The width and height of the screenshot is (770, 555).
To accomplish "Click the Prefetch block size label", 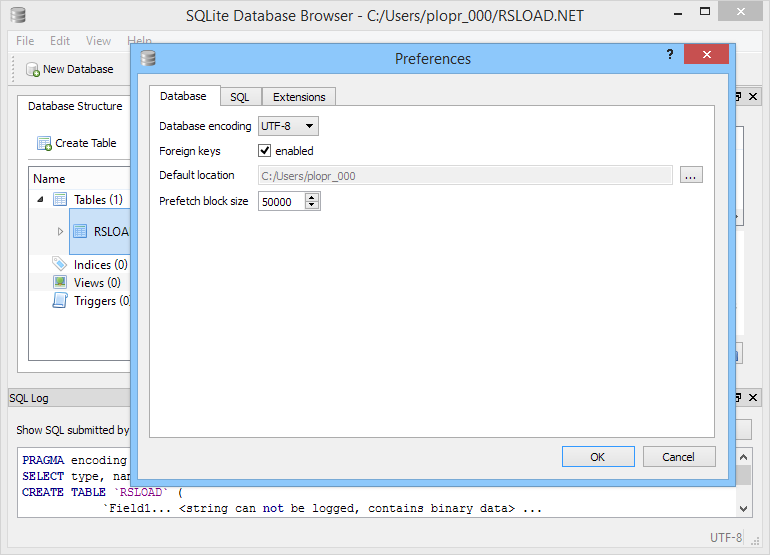I will [x=204, y=201].
